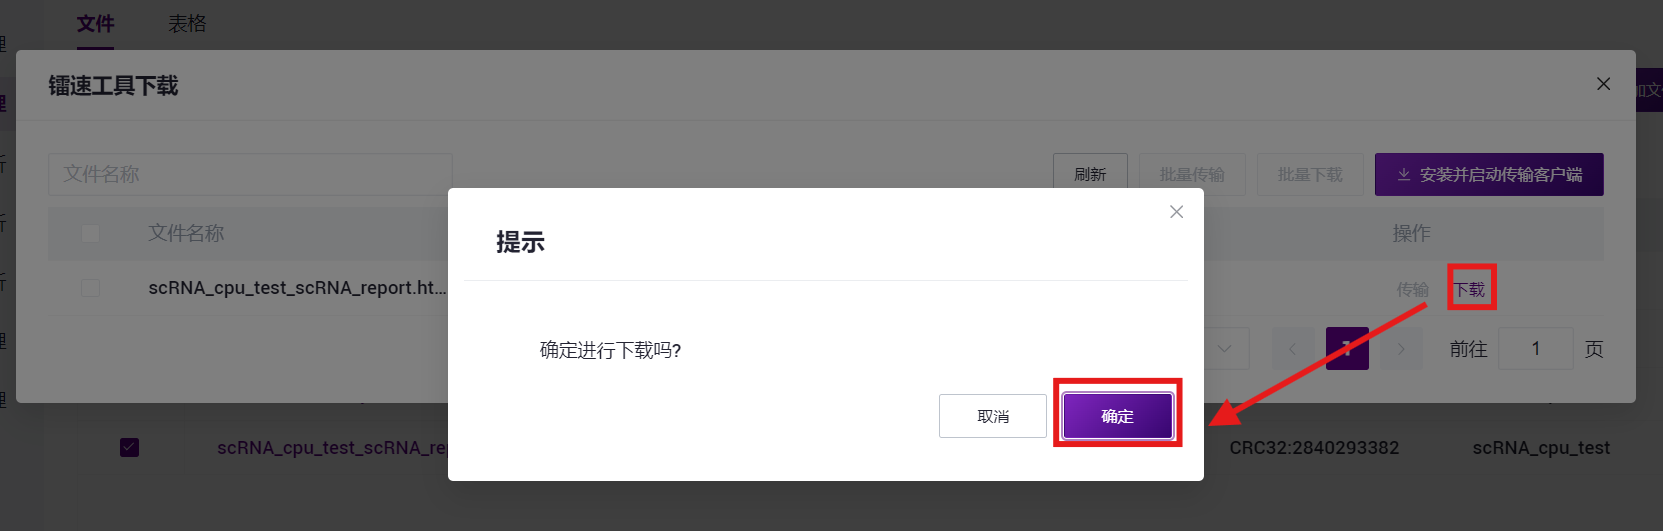Click the 下载 link in the file row
This screenshot has width=1663, height=531.
[1469, 289]
